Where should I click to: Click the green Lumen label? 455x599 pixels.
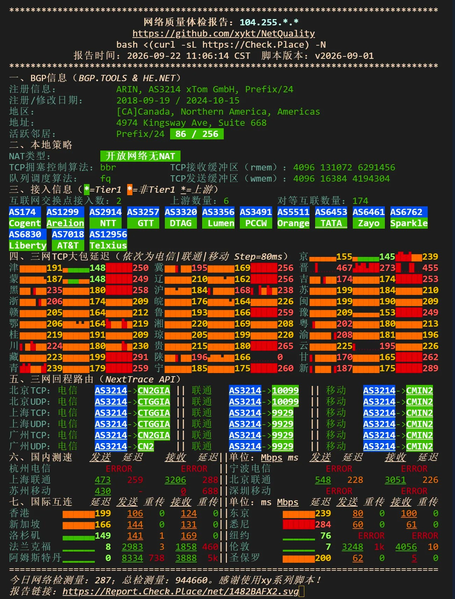tap(218, 223)
